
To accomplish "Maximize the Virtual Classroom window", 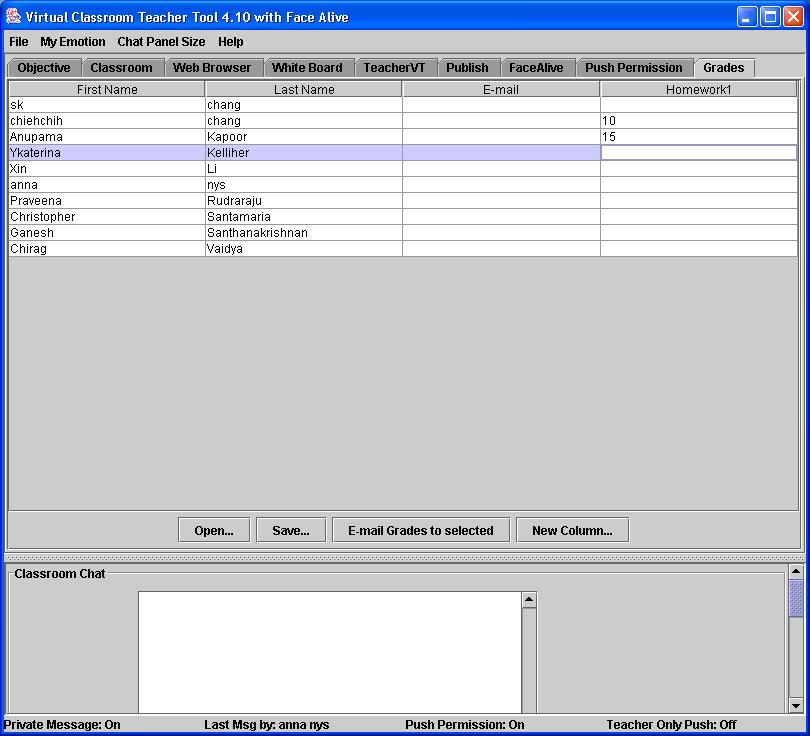I will tap(770, 17).
